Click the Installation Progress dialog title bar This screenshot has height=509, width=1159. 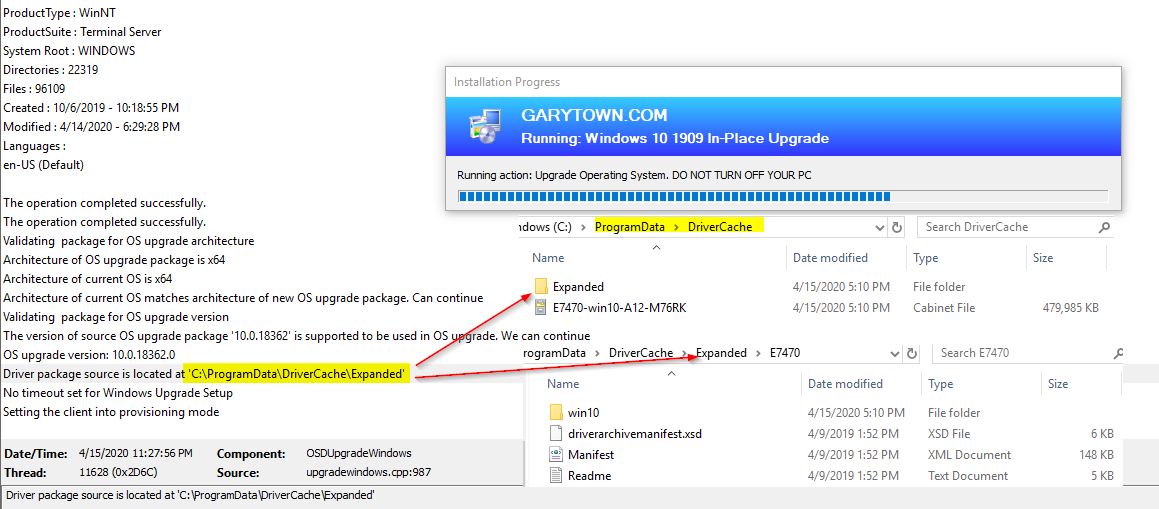coord(783,82)
